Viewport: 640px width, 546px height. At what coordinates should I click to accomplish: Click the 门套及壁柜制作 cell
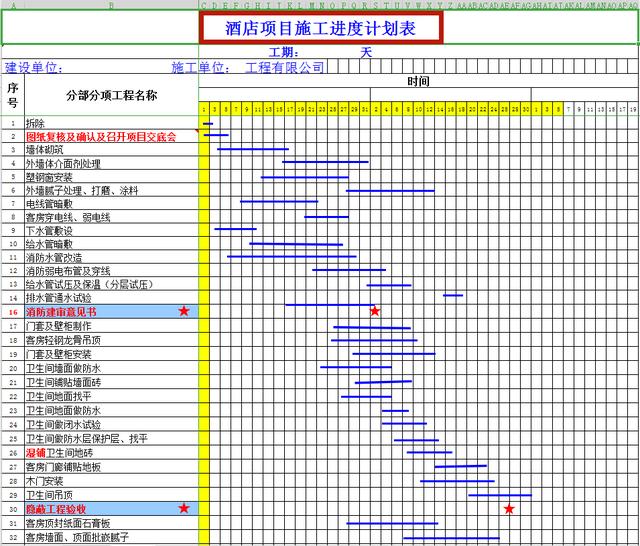(x=111, y=326)
